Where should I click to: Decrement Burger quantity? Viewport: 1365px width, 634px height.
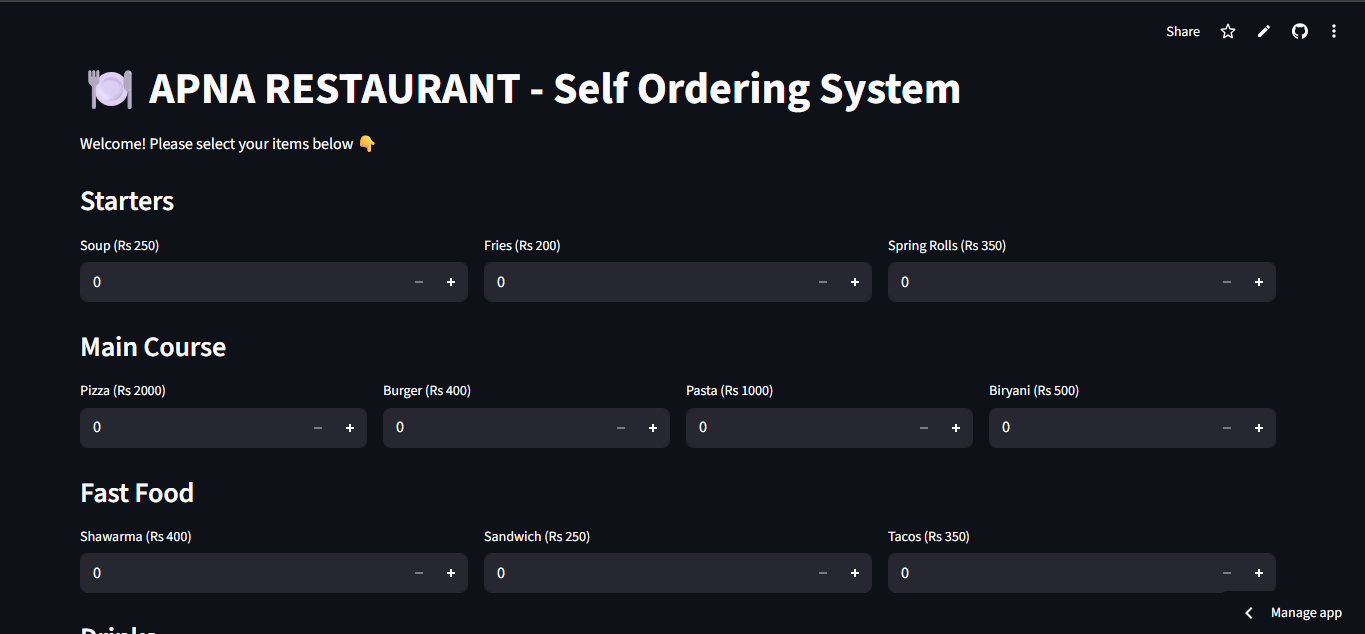[x=620, y=427]
